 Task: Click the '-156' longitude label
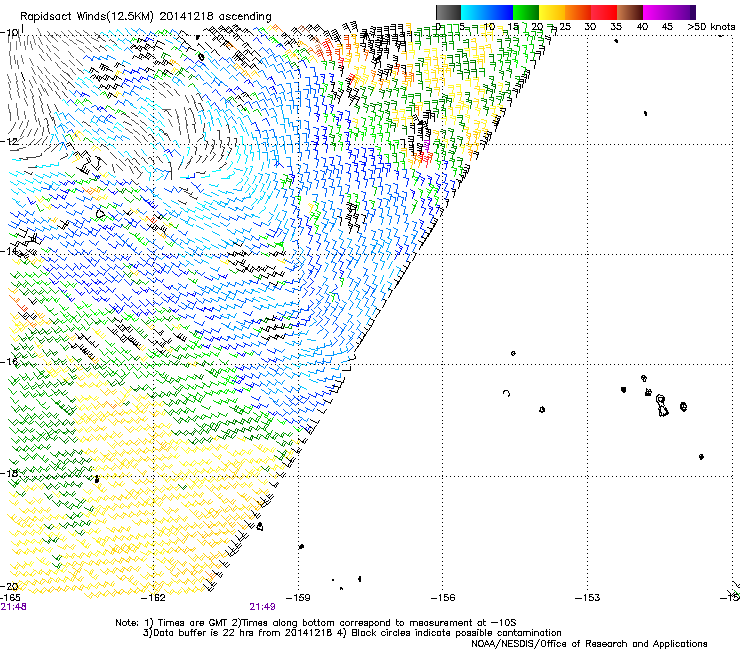coord(443,598)
